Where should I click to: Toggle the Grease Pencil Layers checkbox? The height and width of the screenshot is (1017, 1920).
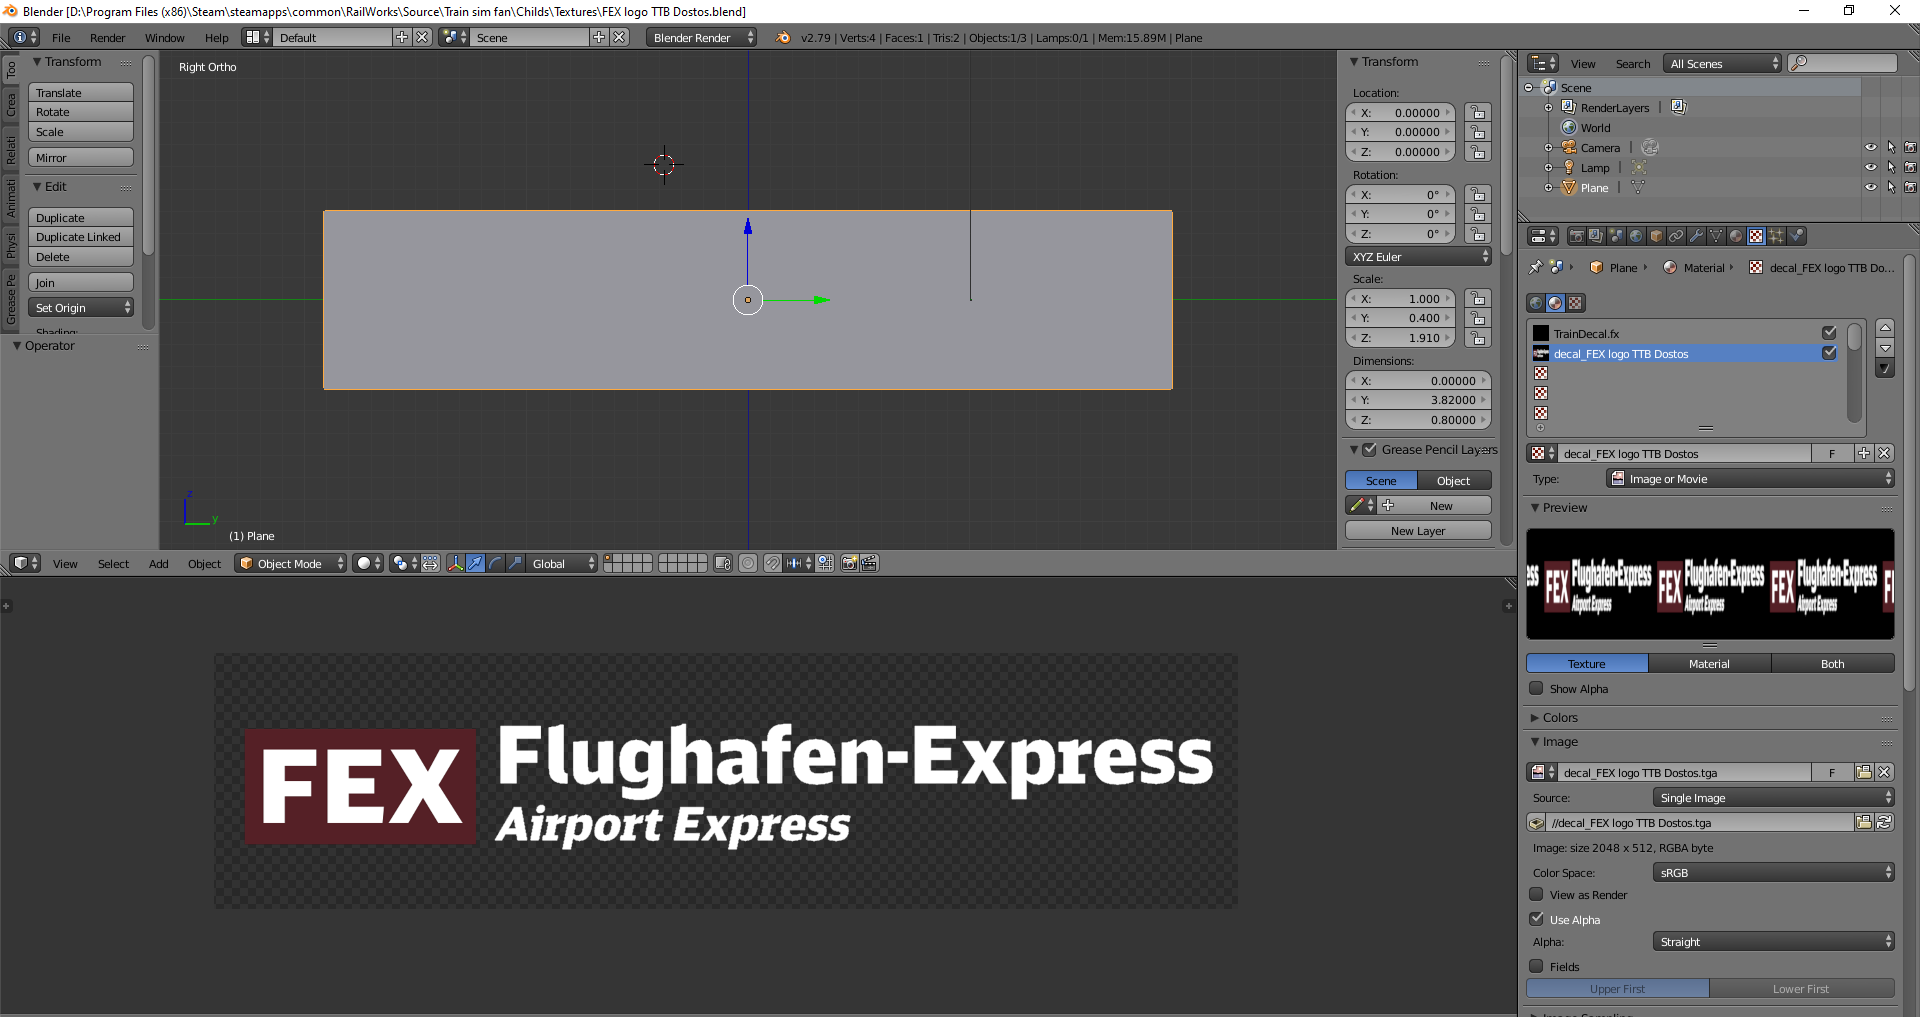tap(1370, 450)
